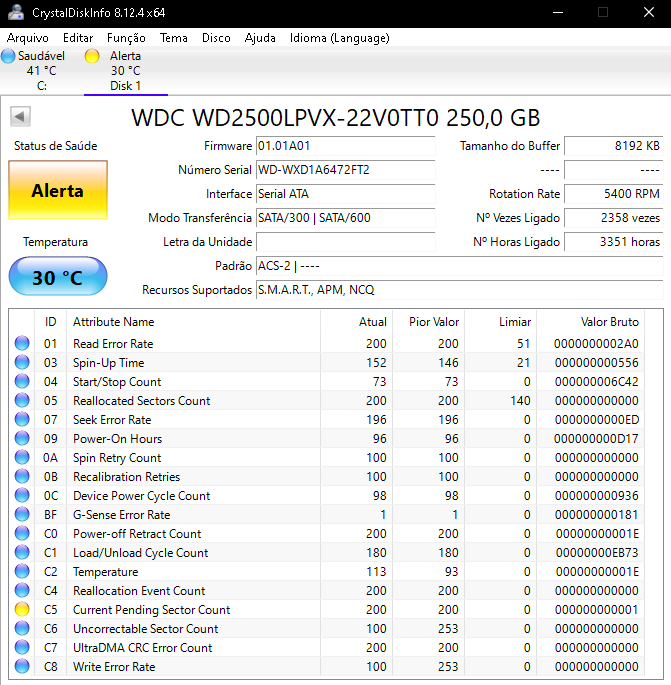Click the status icon for Reallocation Event Count
Screen dimensions: 671x685
pyautogui.click(x=22, y=590)
